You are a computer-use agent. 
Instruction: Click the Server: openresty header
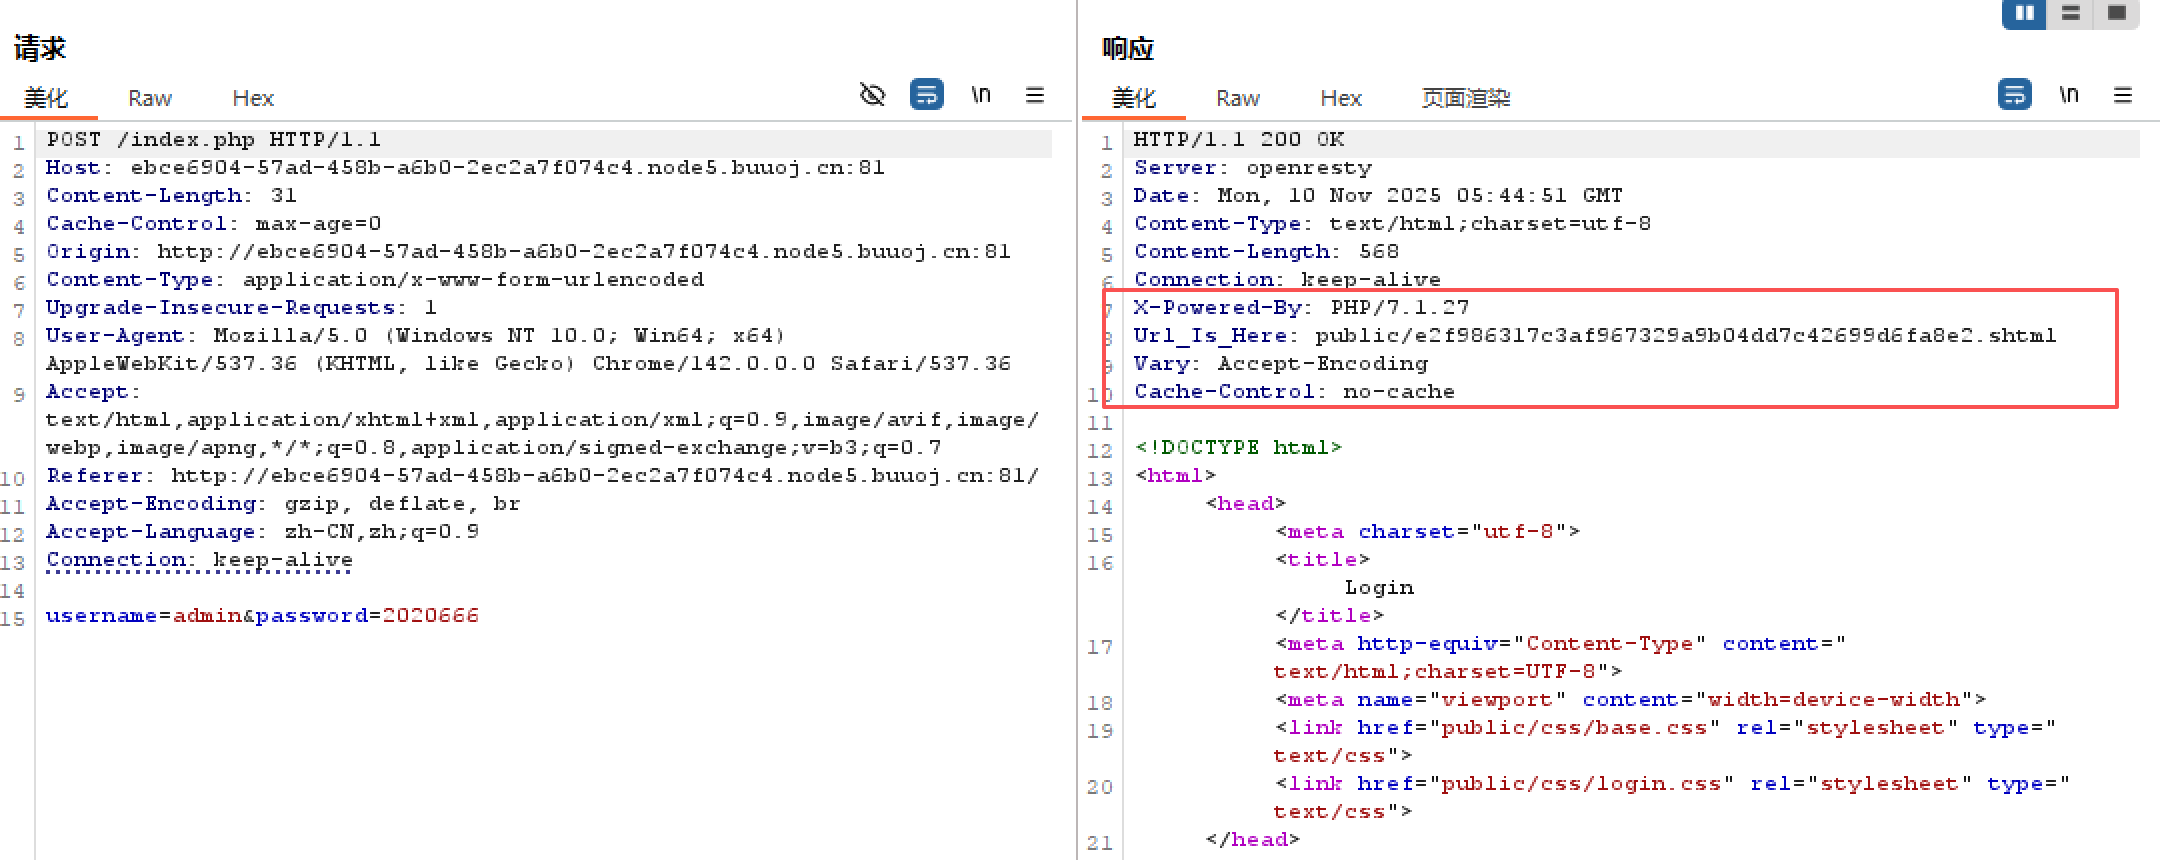tap(1253, 168)
